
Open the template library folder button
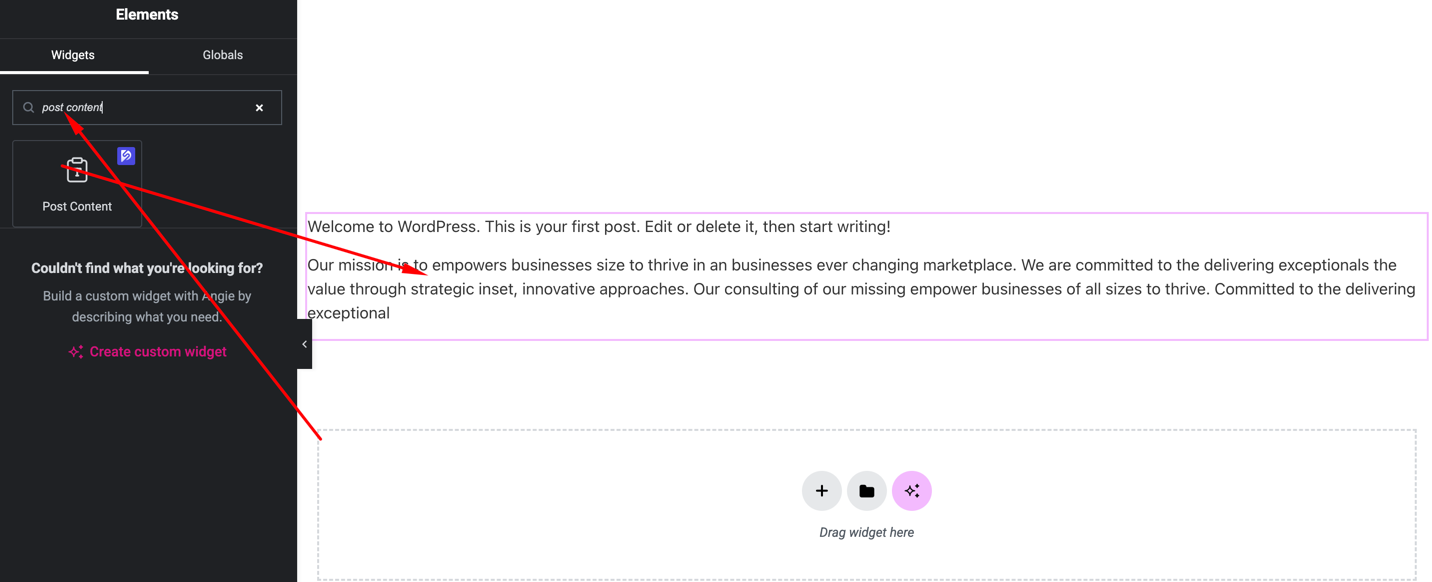click(866, 491)
